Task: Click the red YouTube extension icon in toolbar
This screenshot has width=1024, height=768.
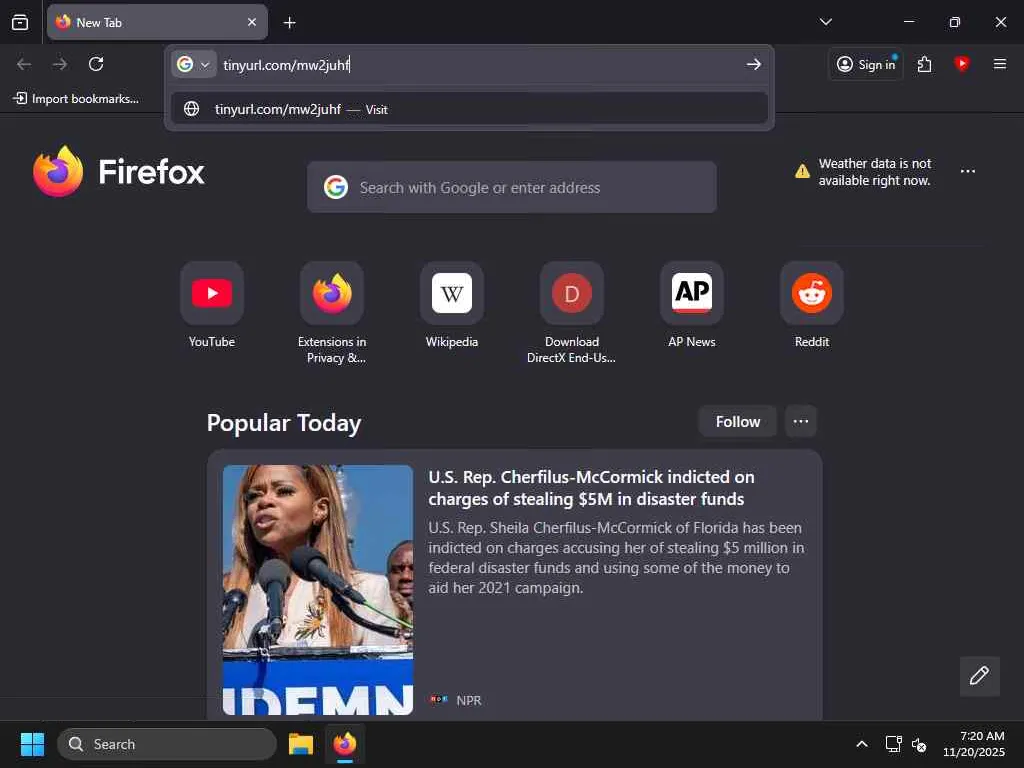Action: [961, 64]
